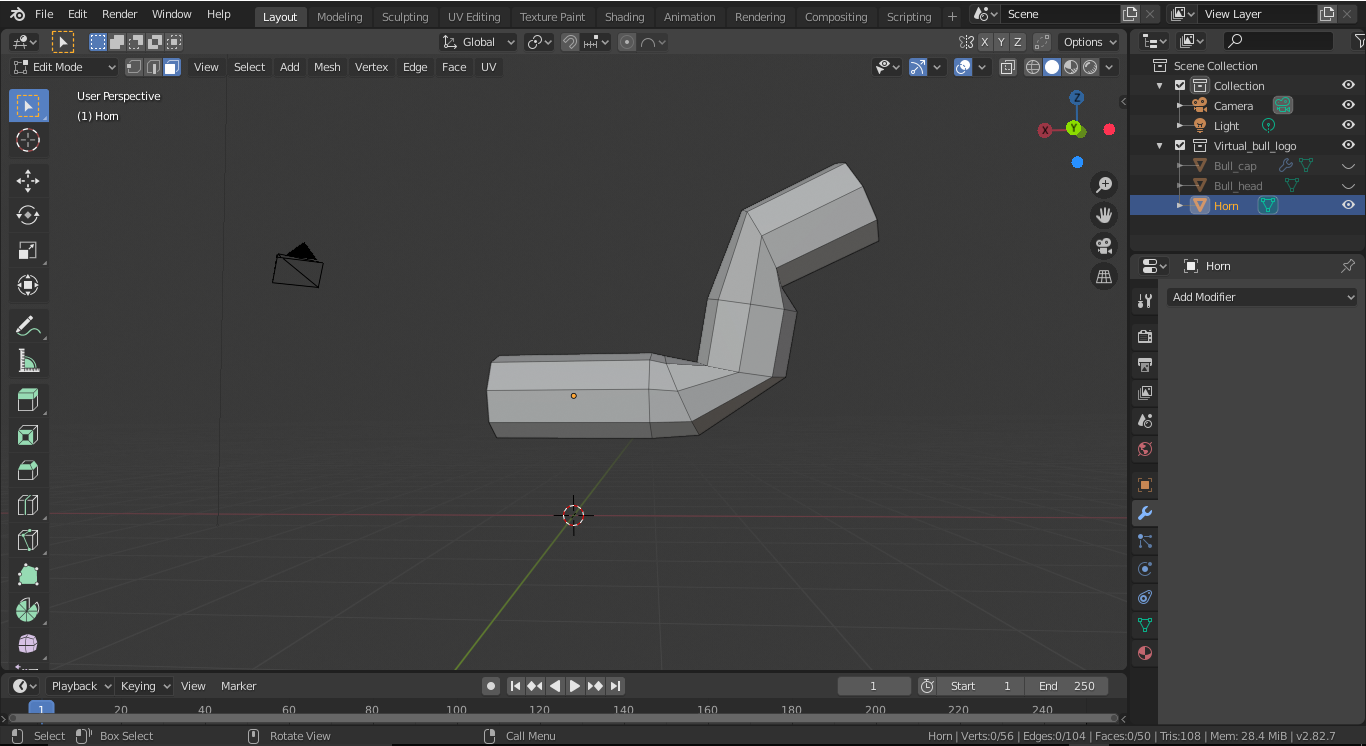Open the Keying dropdown in timeline
Image resolution: width=1366 pixels, height=746 pixels.
[146, 686]
